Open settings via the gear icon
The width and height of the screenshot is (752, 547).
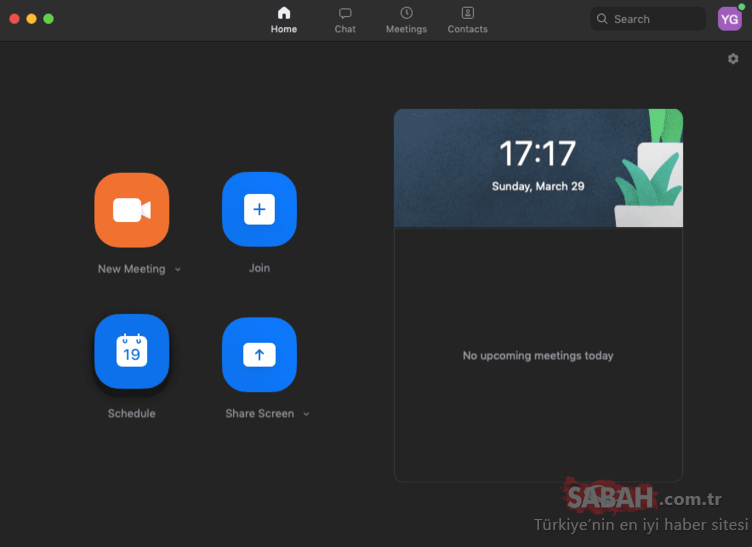click(x=733, y=59)
